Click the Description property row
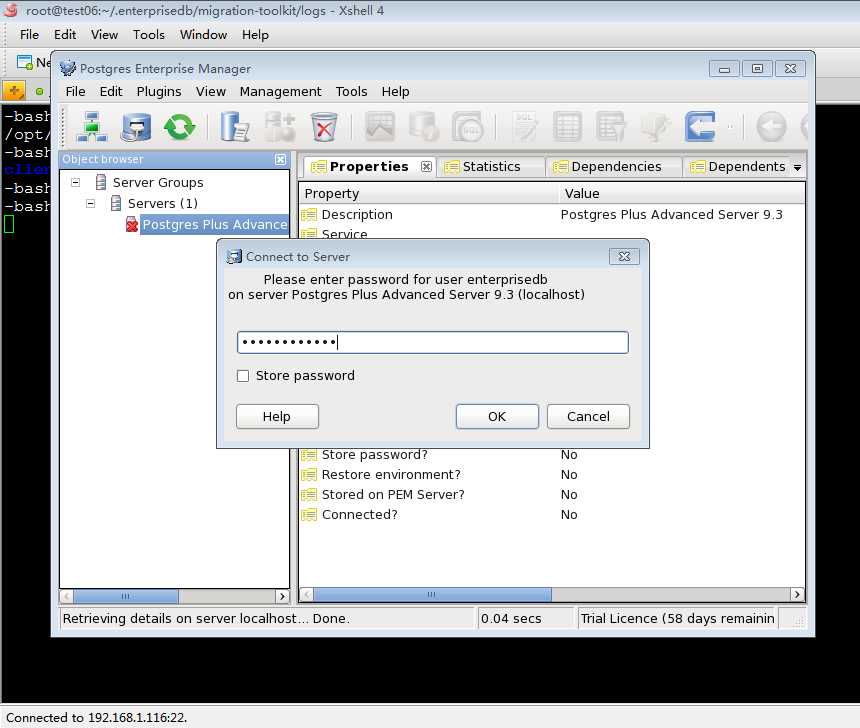860x728 pixels. (552, 215)
